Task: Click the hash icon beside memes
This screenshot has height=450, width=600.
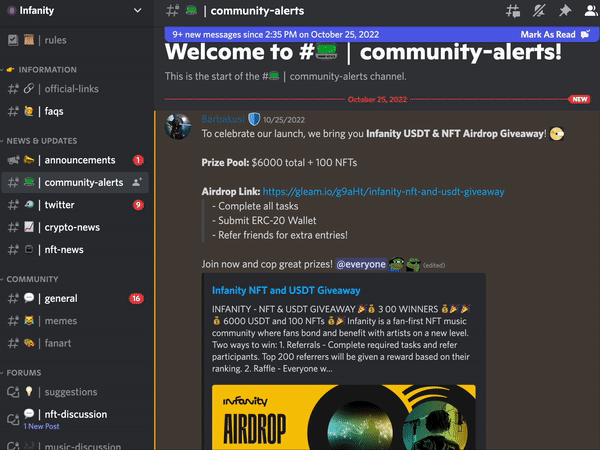Action: coord(13,321)
